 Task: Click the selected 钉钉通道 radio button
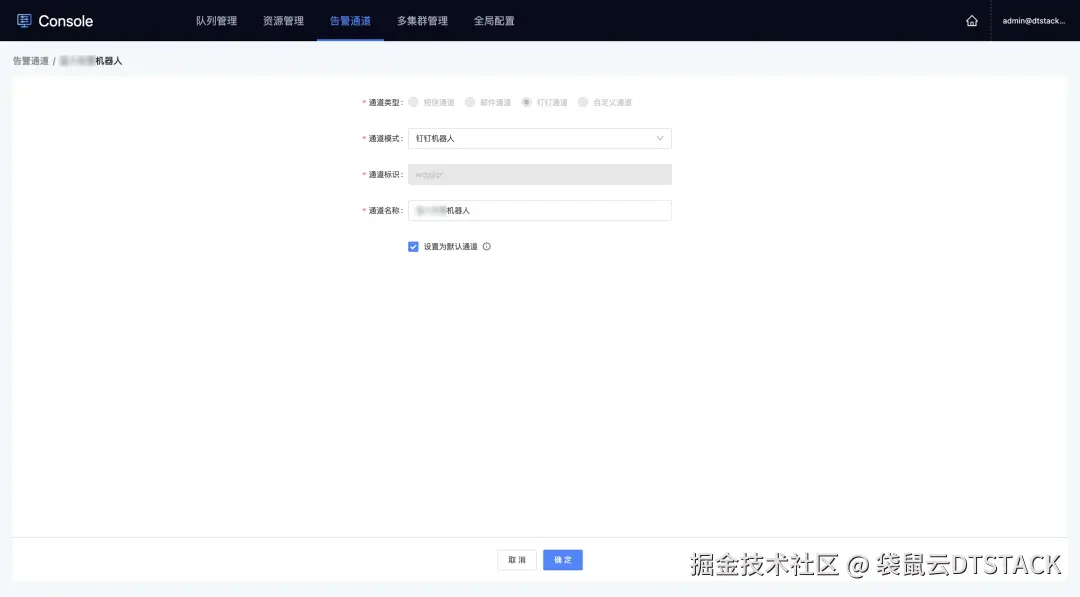[x=526, y=101]
